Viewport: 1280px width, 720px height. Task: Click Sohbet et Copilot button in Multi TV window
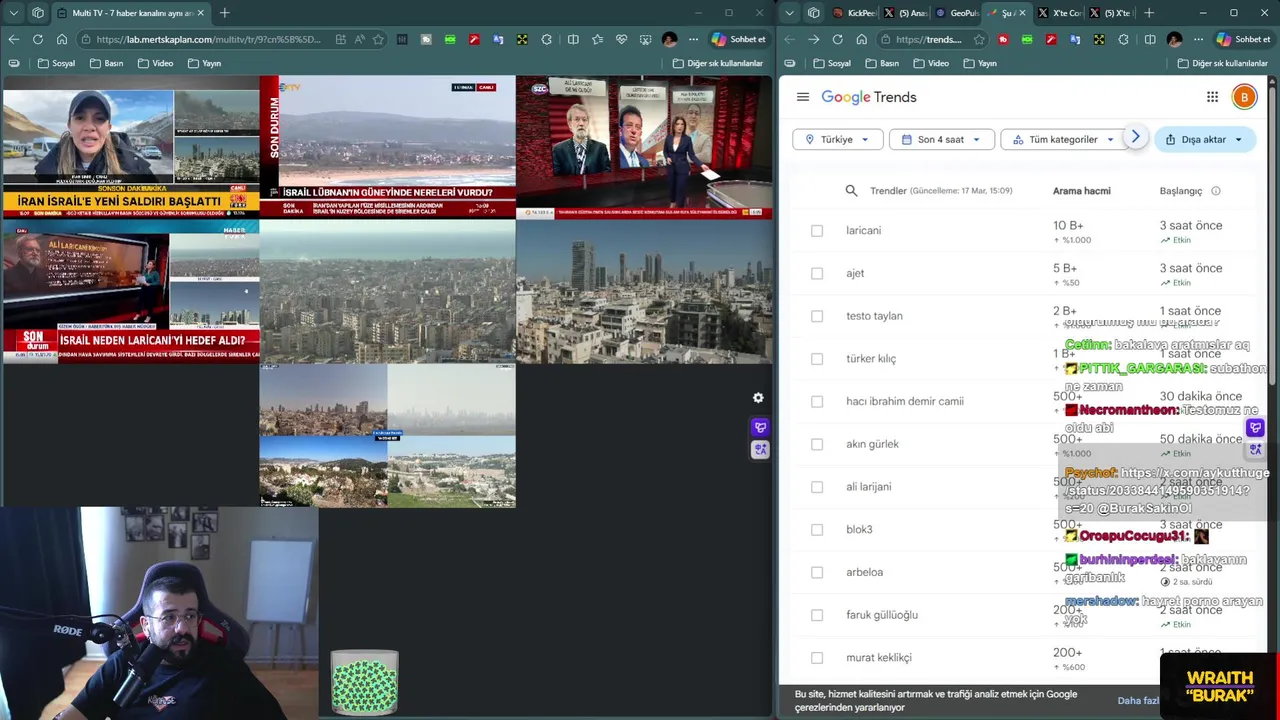[x=738, y=39]
